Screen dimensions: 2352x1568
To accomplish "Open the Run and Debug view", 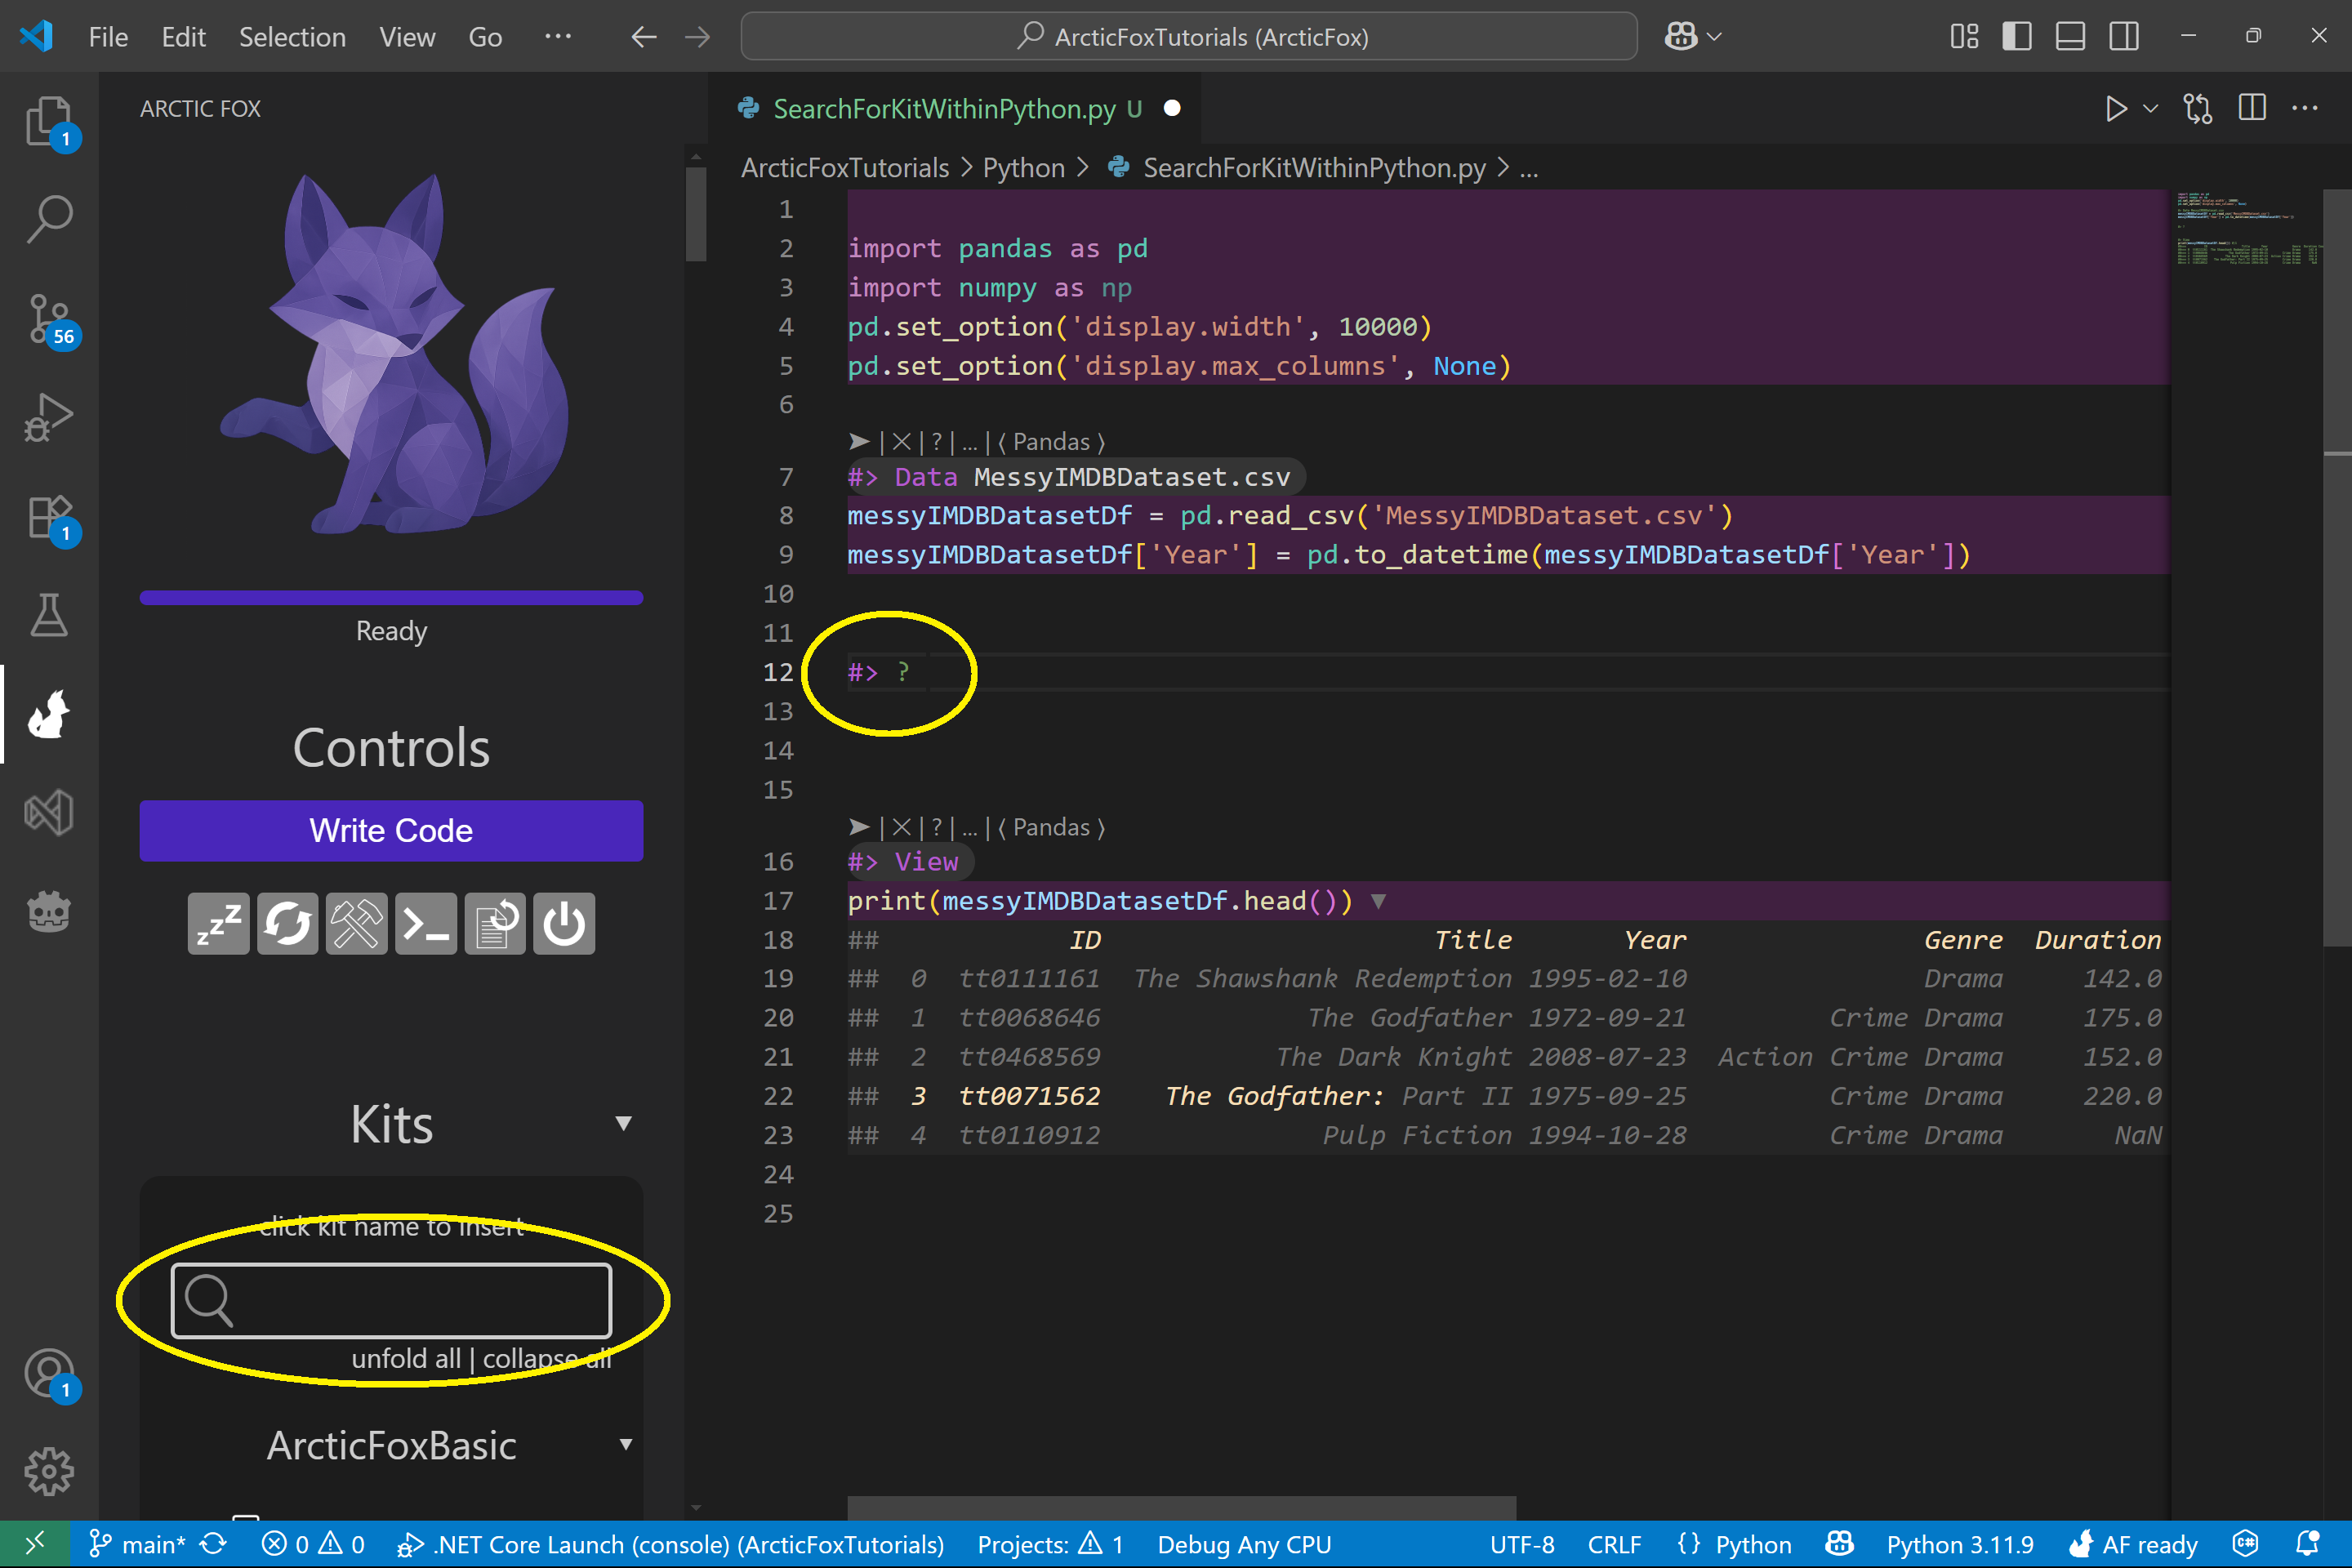I will [48, 417].
